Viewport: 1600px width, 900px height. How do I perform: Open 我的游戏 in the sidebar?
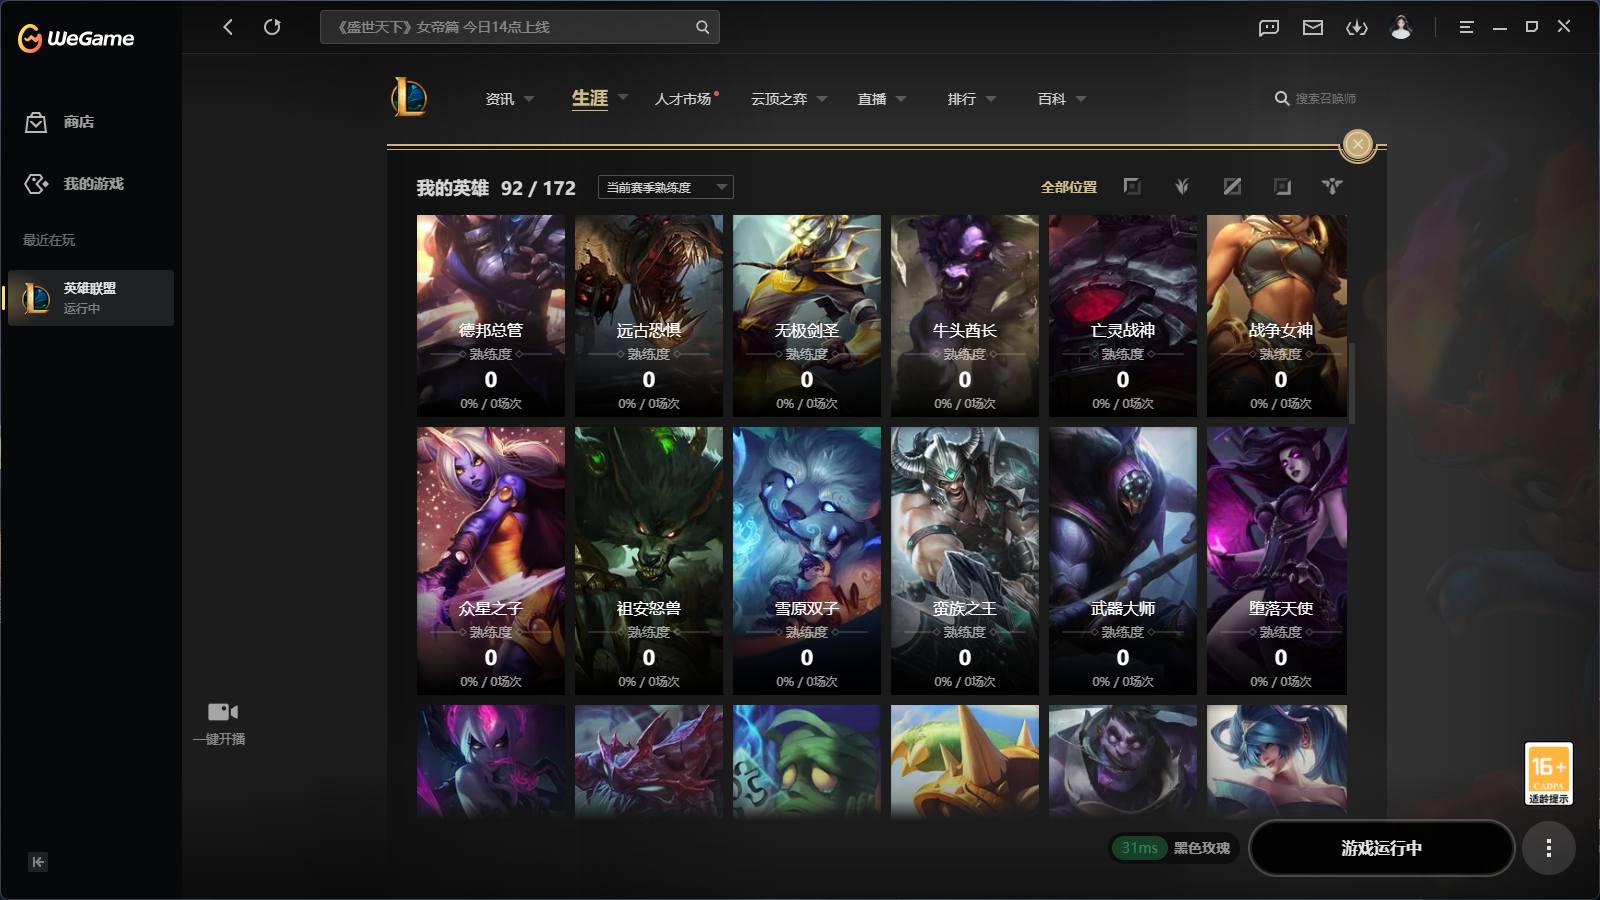tap(74, 184)
